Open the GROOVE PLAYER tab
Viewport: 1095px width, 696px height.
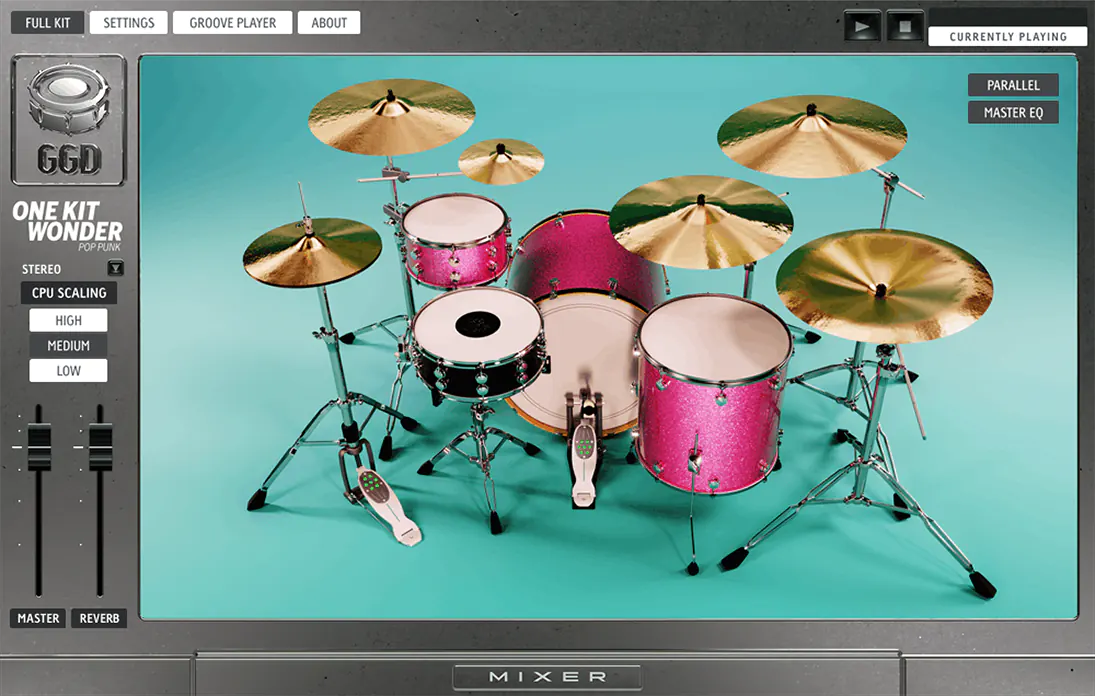coord(232,21)
